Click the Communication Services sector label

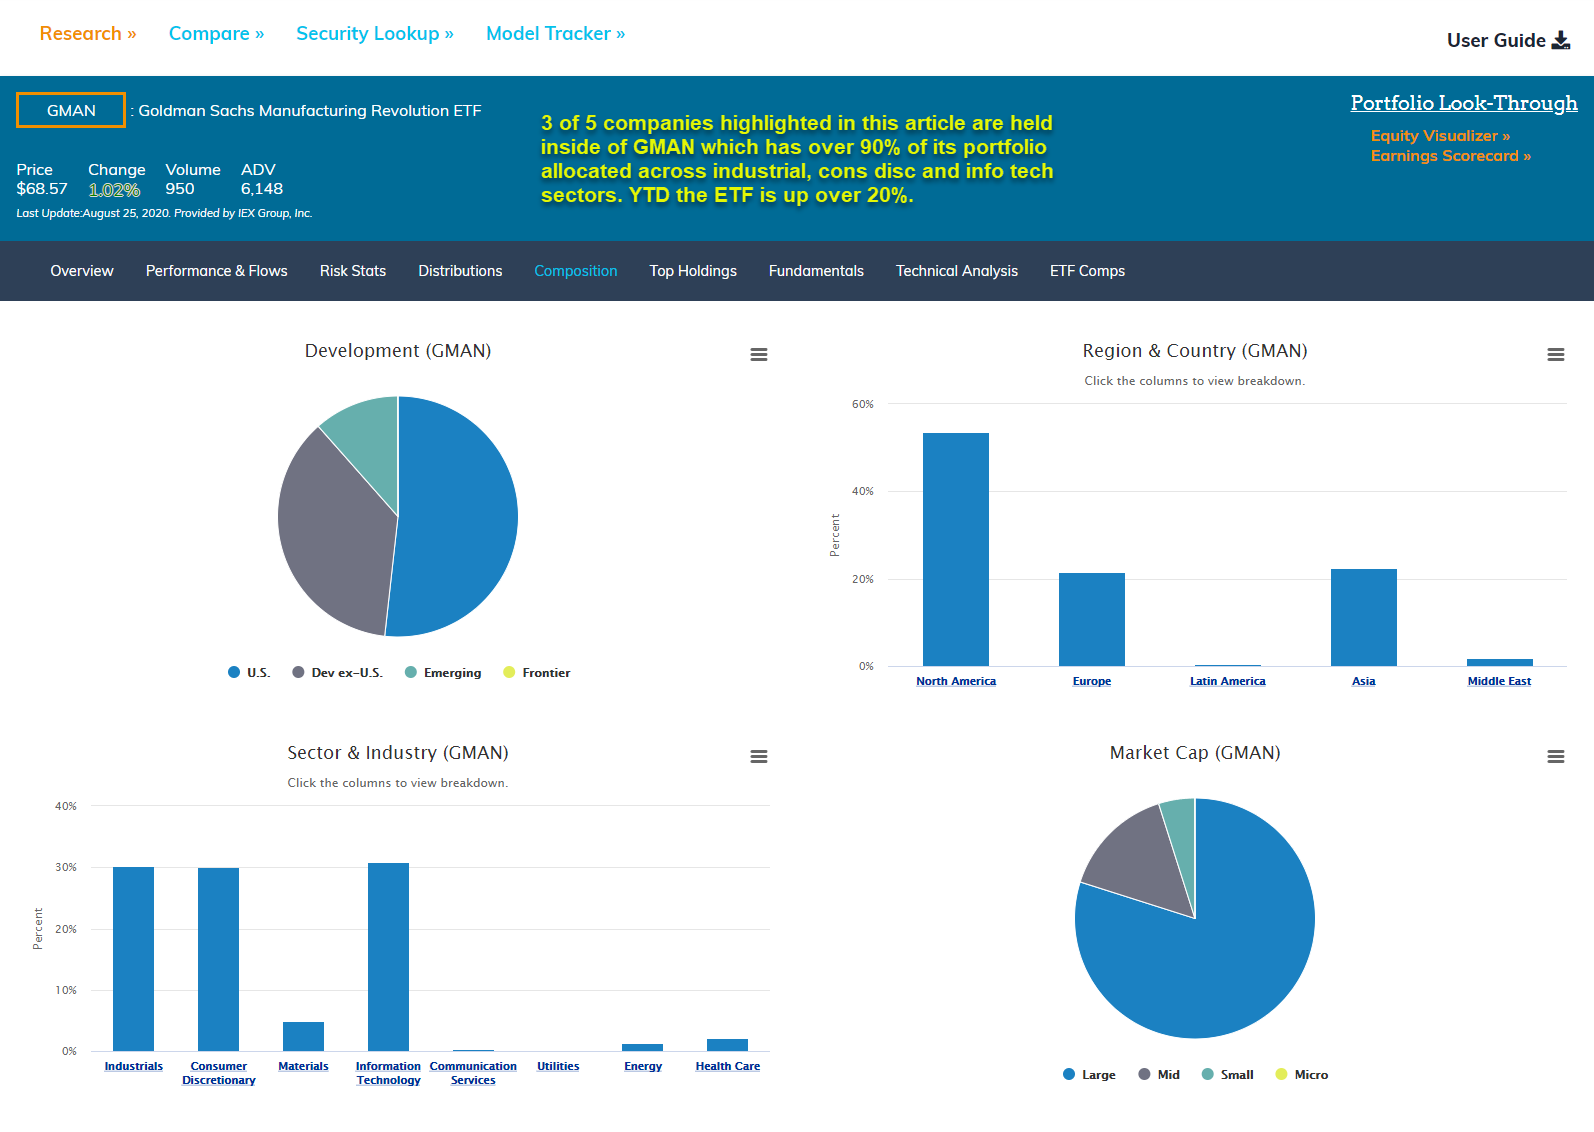473,1073
